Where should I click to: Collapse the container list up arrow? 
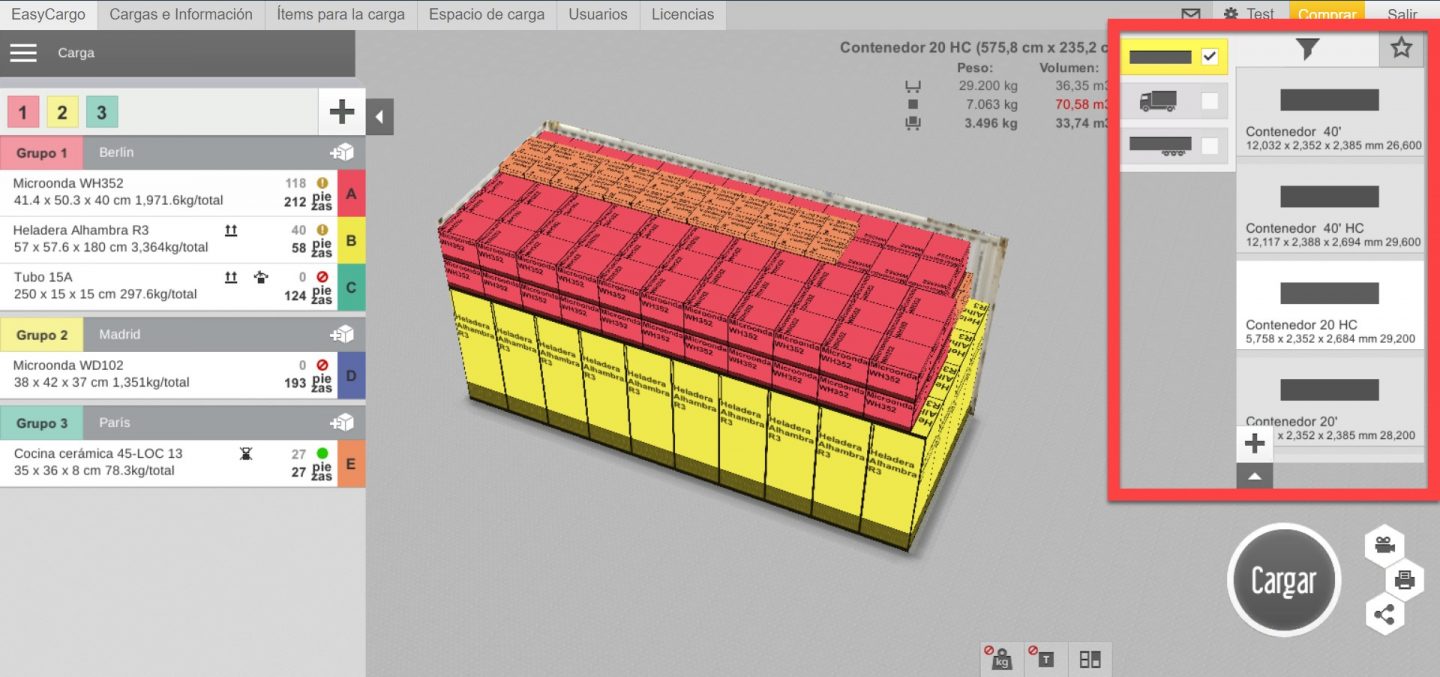coord(1254,478)
